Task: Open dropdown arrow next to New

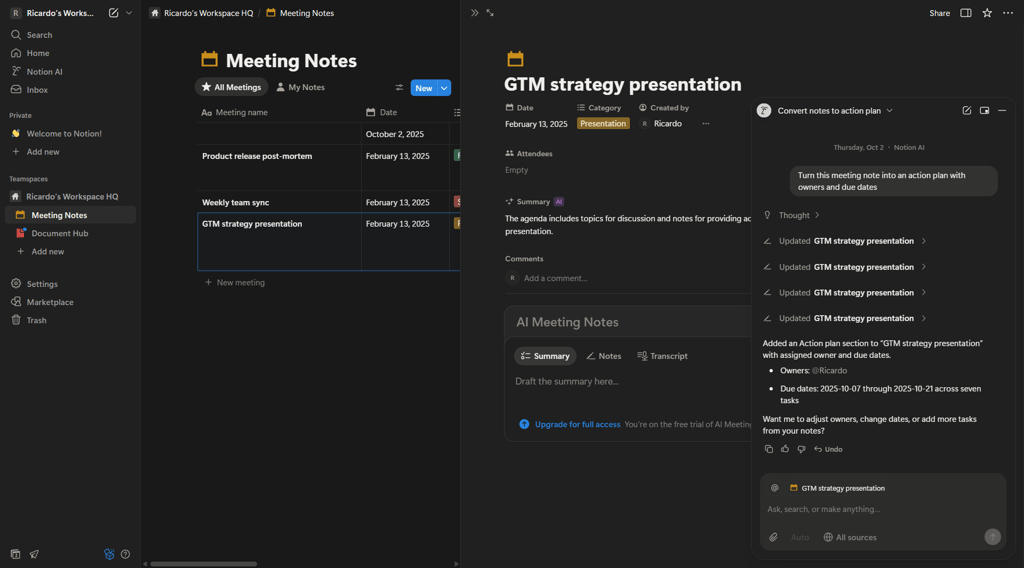Action: tap(444, 88)
